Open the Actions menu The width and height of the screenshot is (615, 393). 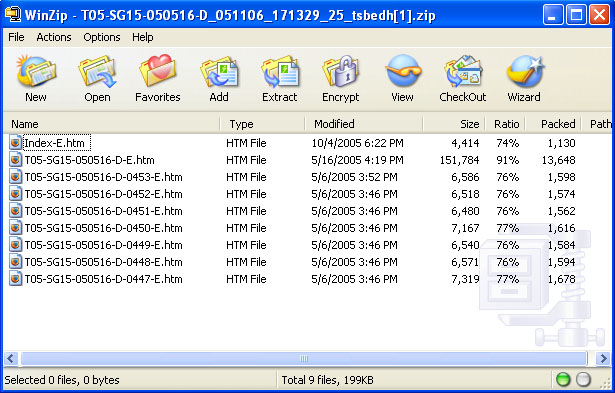pyautogui.click(x=54, y=37)
